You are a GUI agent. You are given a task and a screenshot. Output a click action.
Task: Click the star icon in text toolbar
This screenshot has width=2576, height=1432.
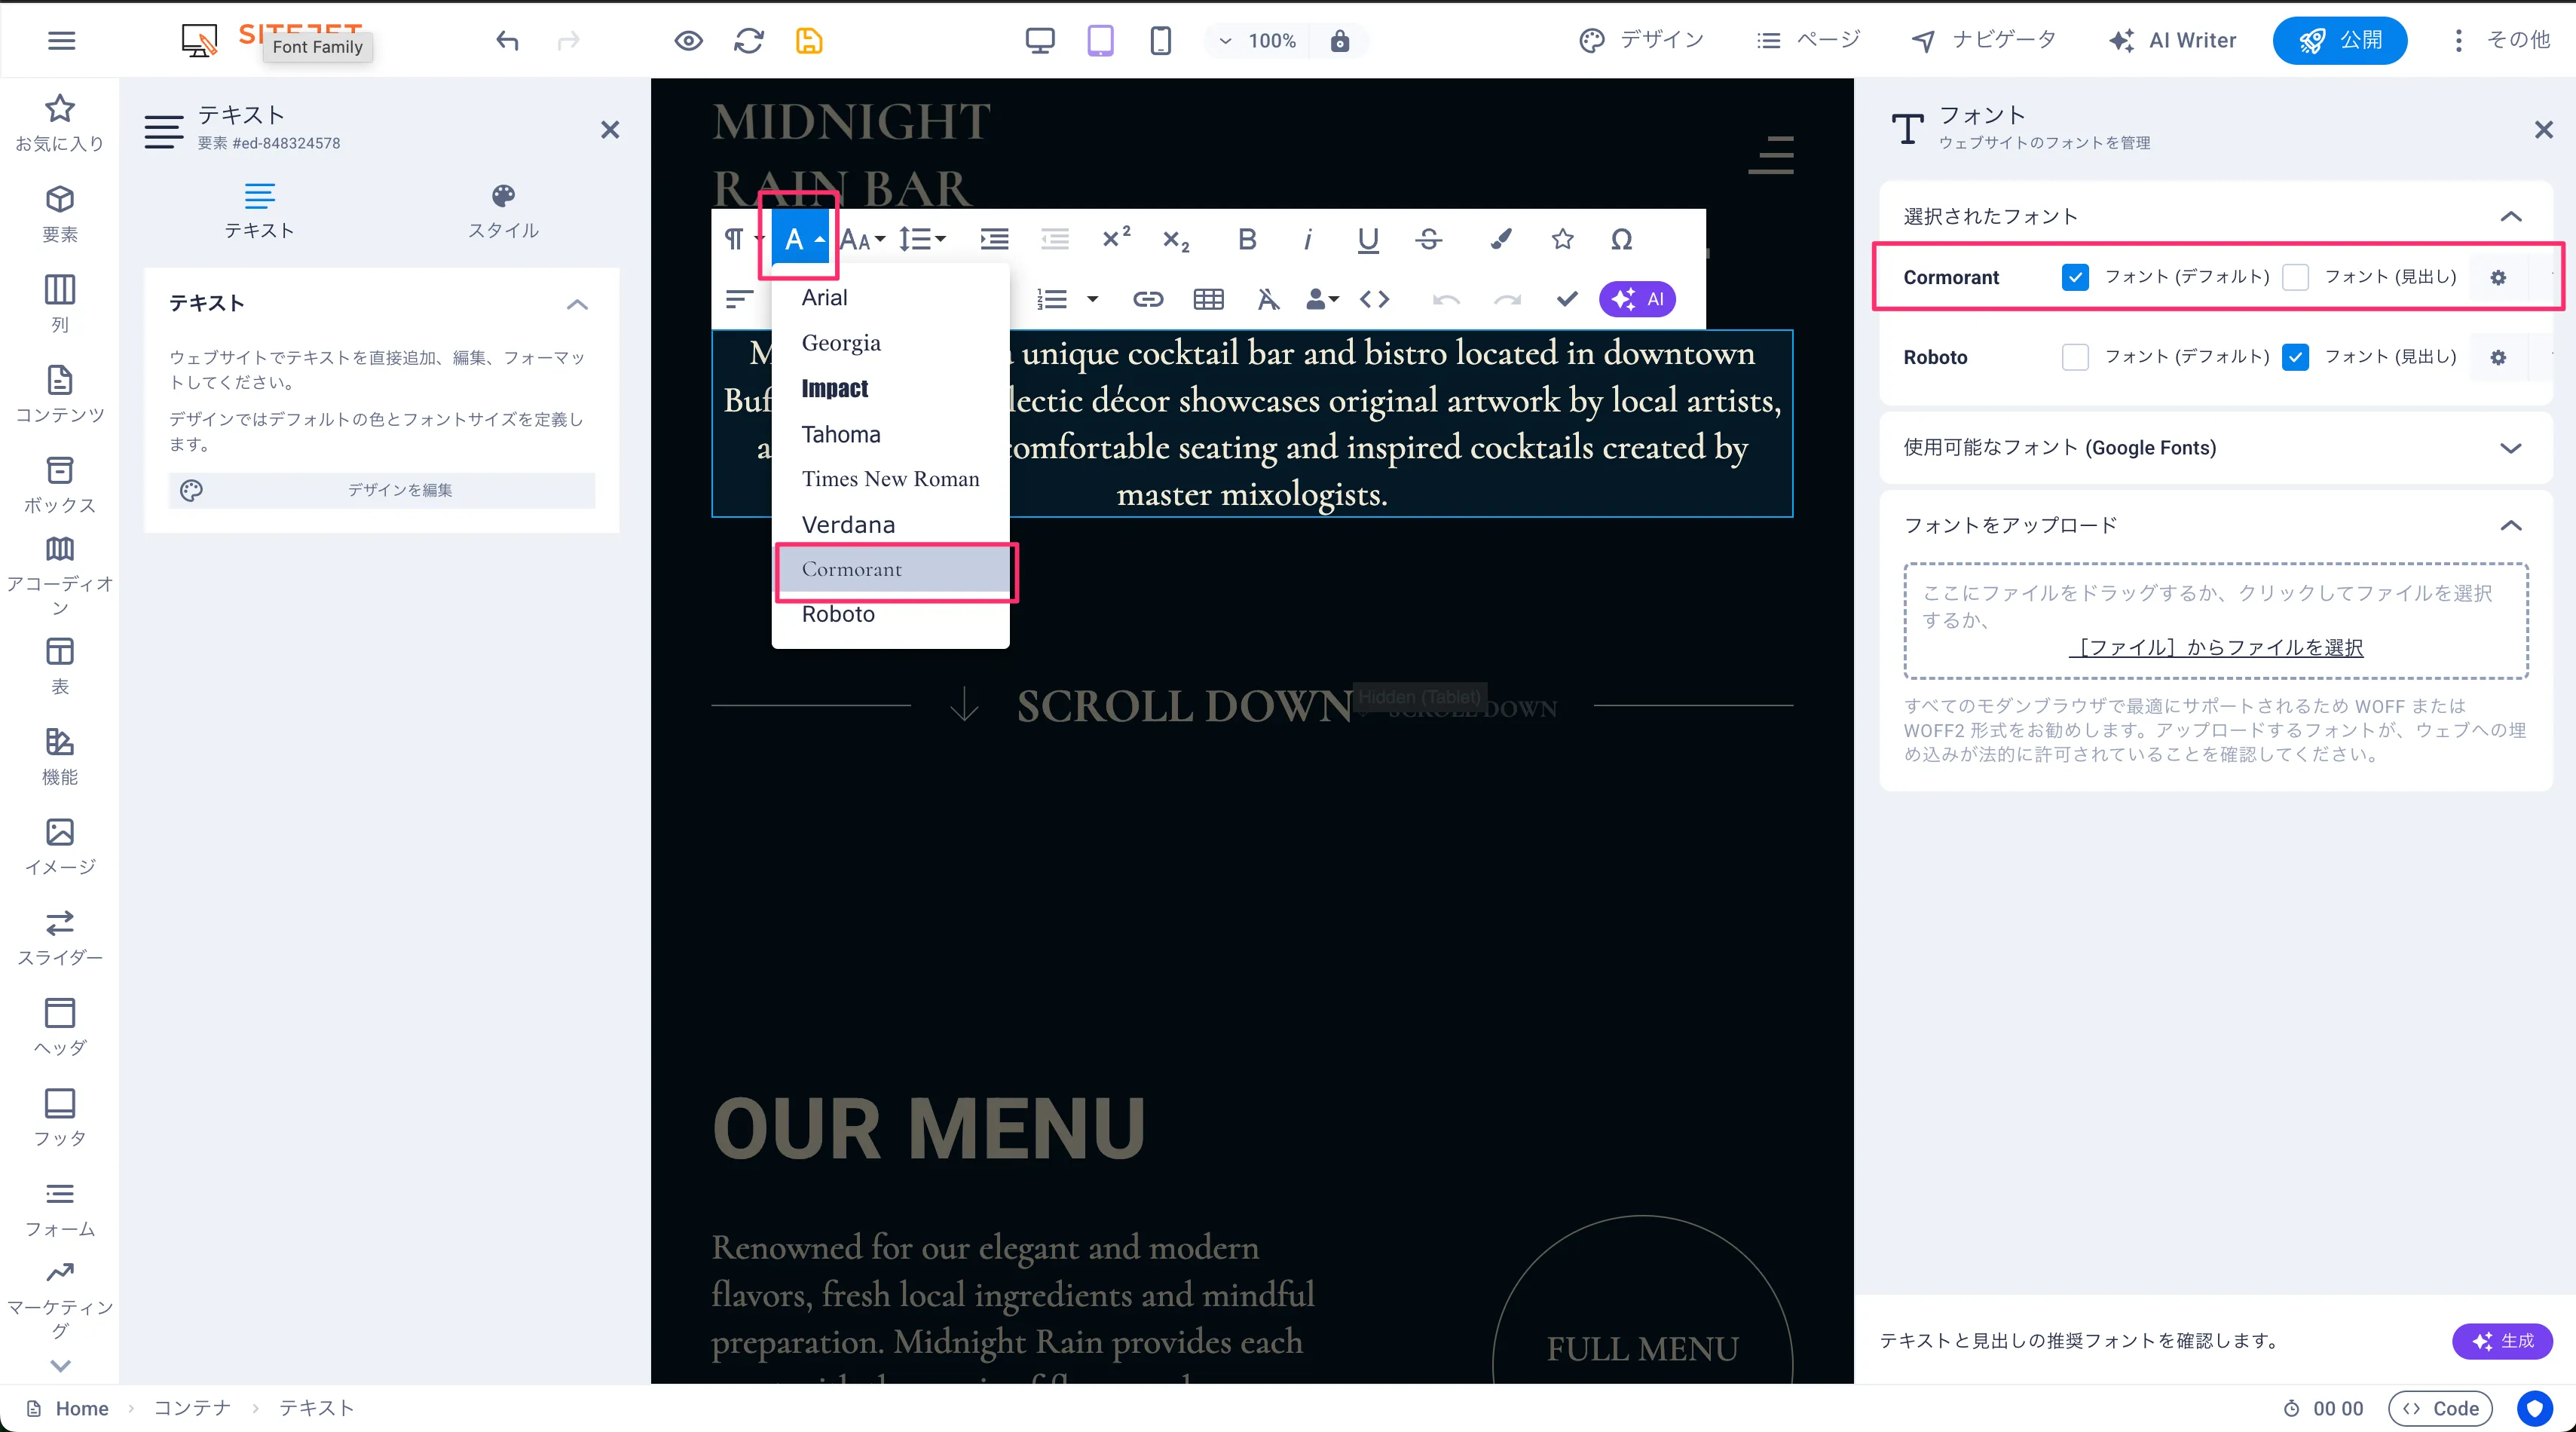click(1562, 239)
